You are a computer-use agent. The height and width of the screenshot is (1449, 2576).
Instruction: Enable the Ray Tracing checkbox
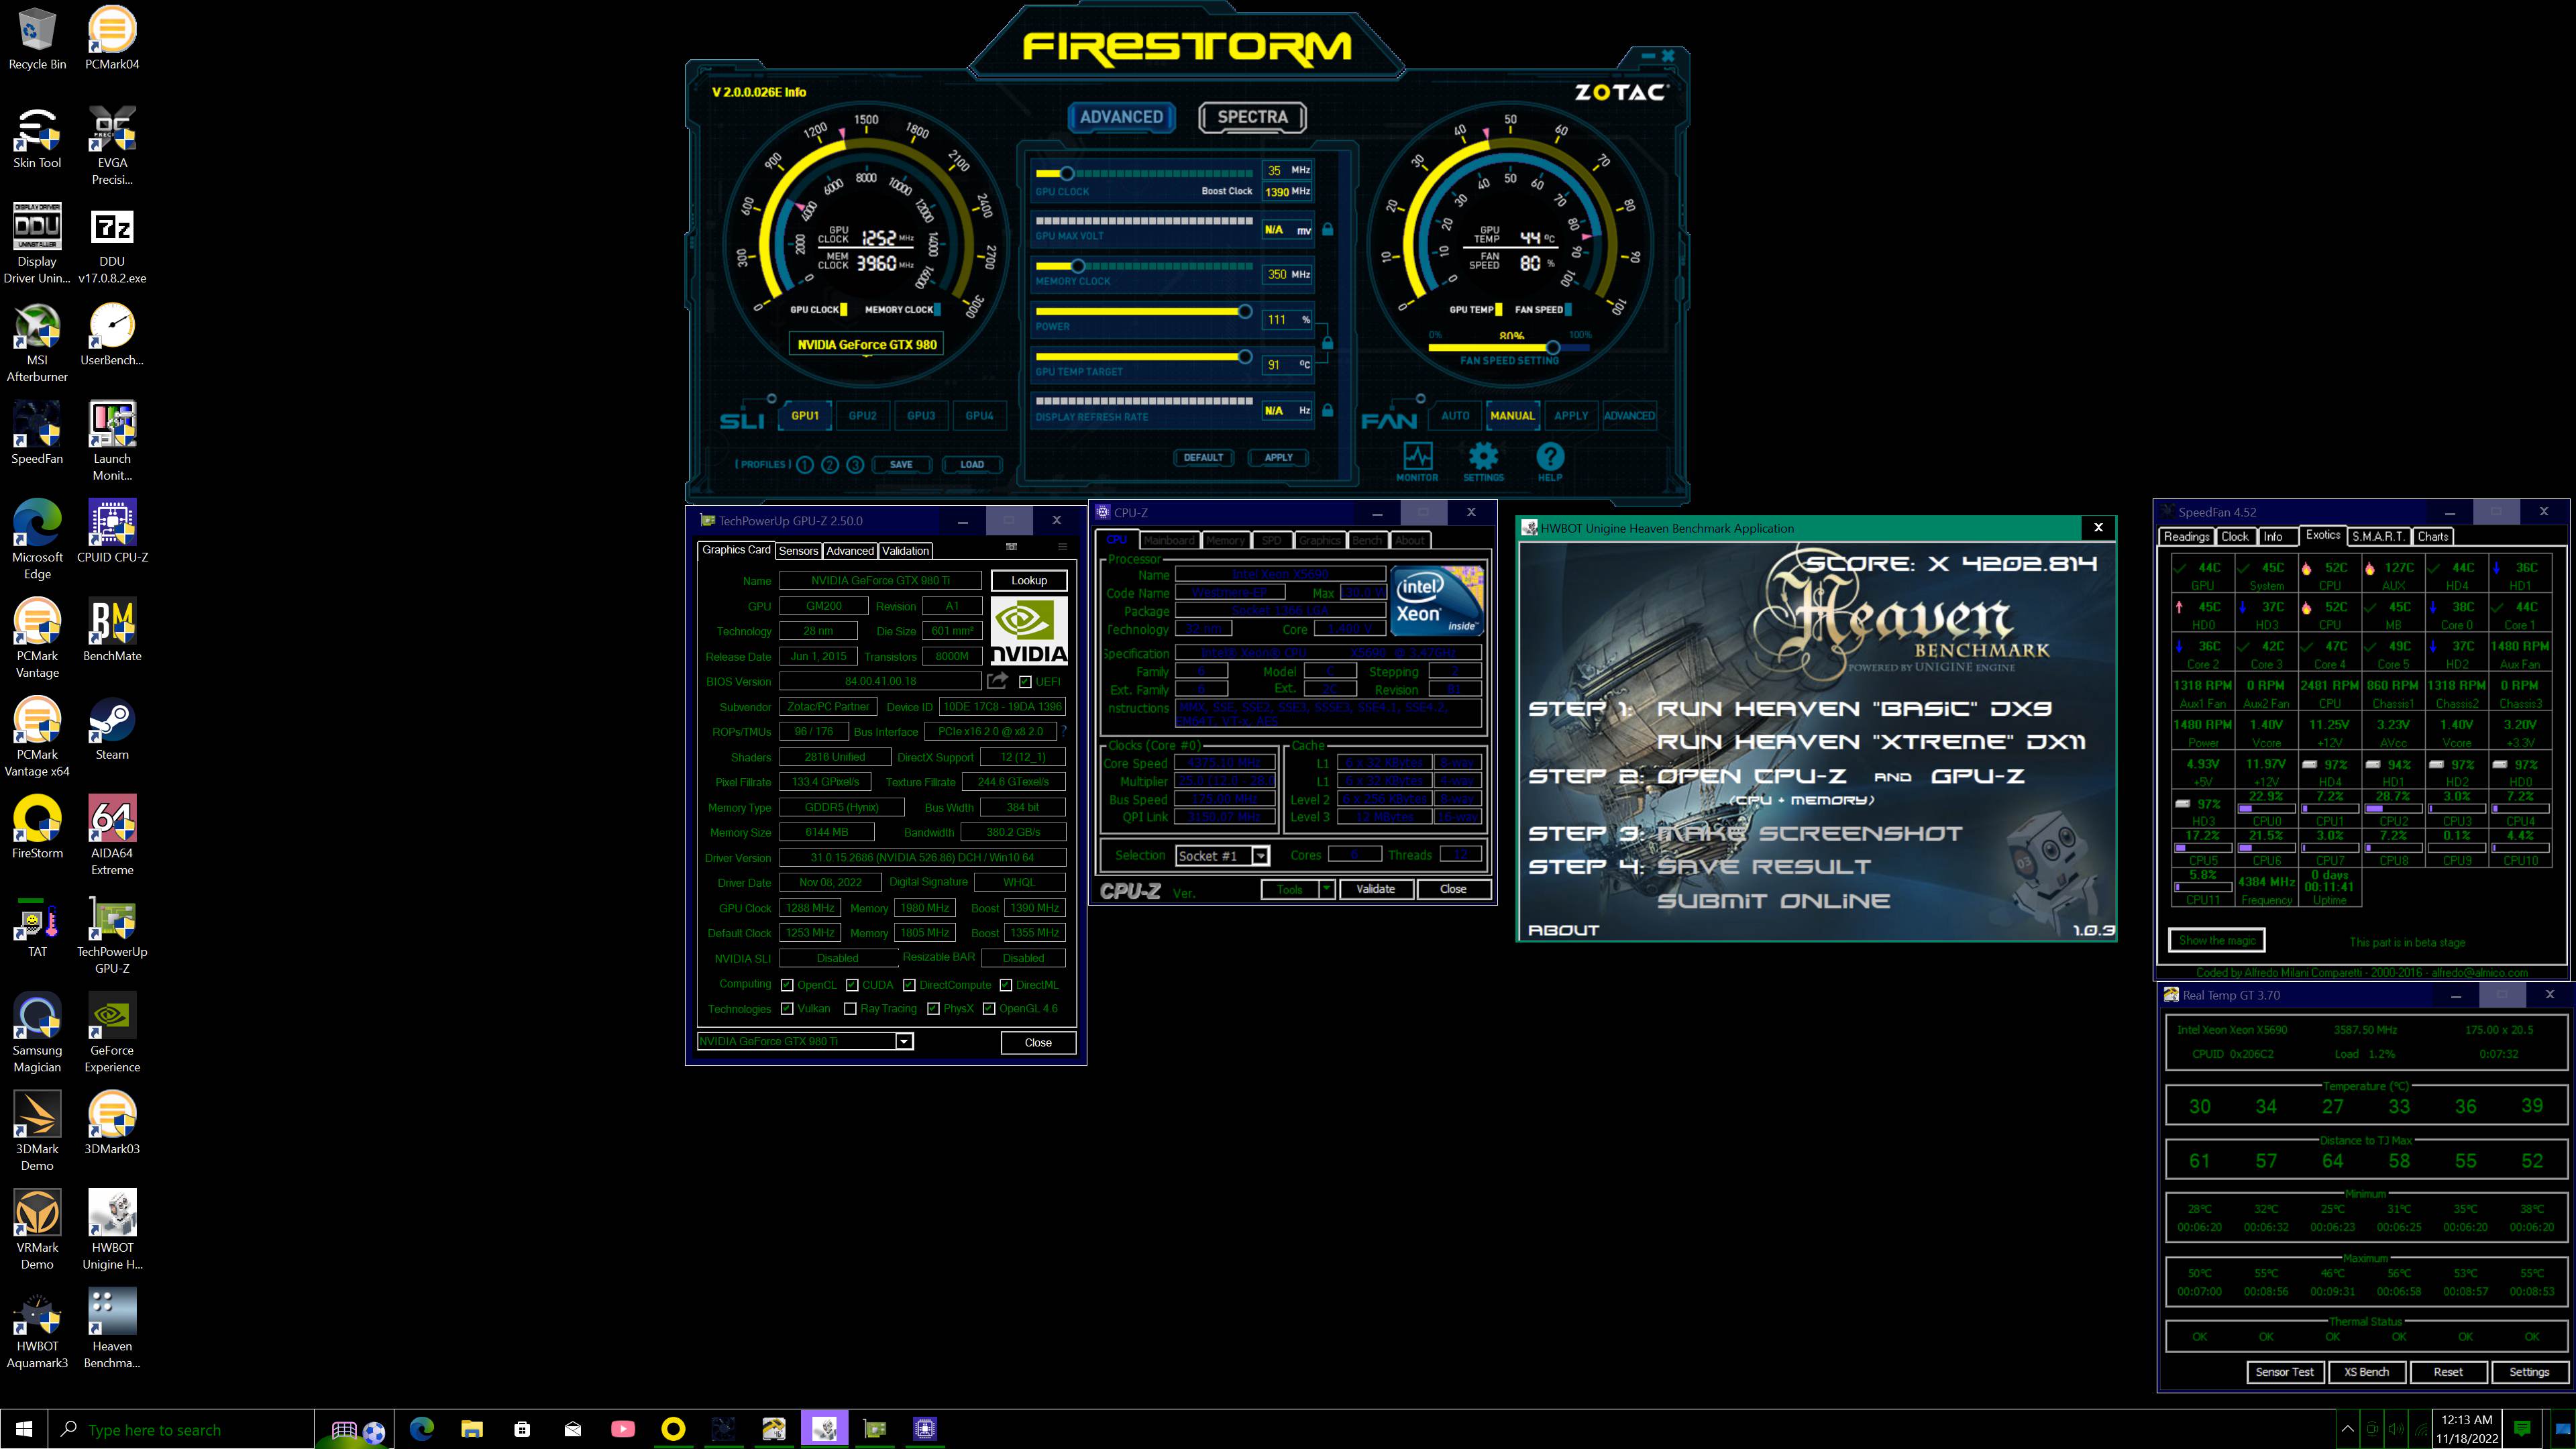(x=850, y=1008)
